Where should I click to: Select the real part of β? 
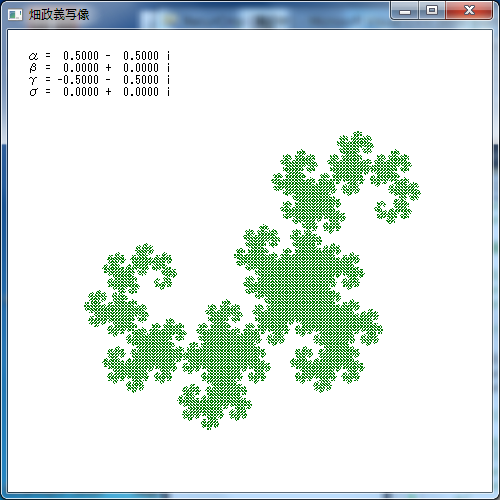tap(81, 68)
